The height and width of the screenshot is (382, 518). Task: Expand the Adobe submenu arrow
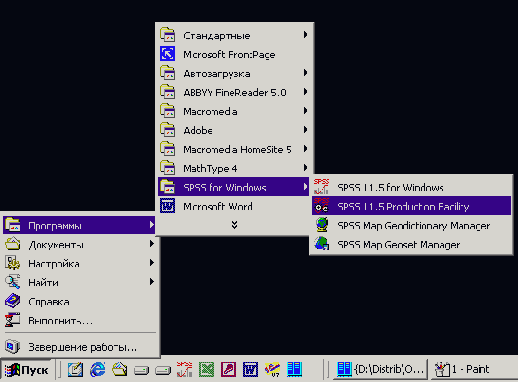(x=305, y=130)
